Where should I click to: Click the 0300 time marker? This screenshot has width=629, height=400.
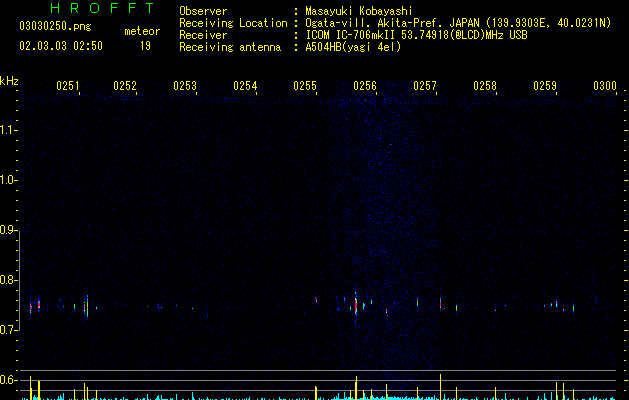[605, 86]
